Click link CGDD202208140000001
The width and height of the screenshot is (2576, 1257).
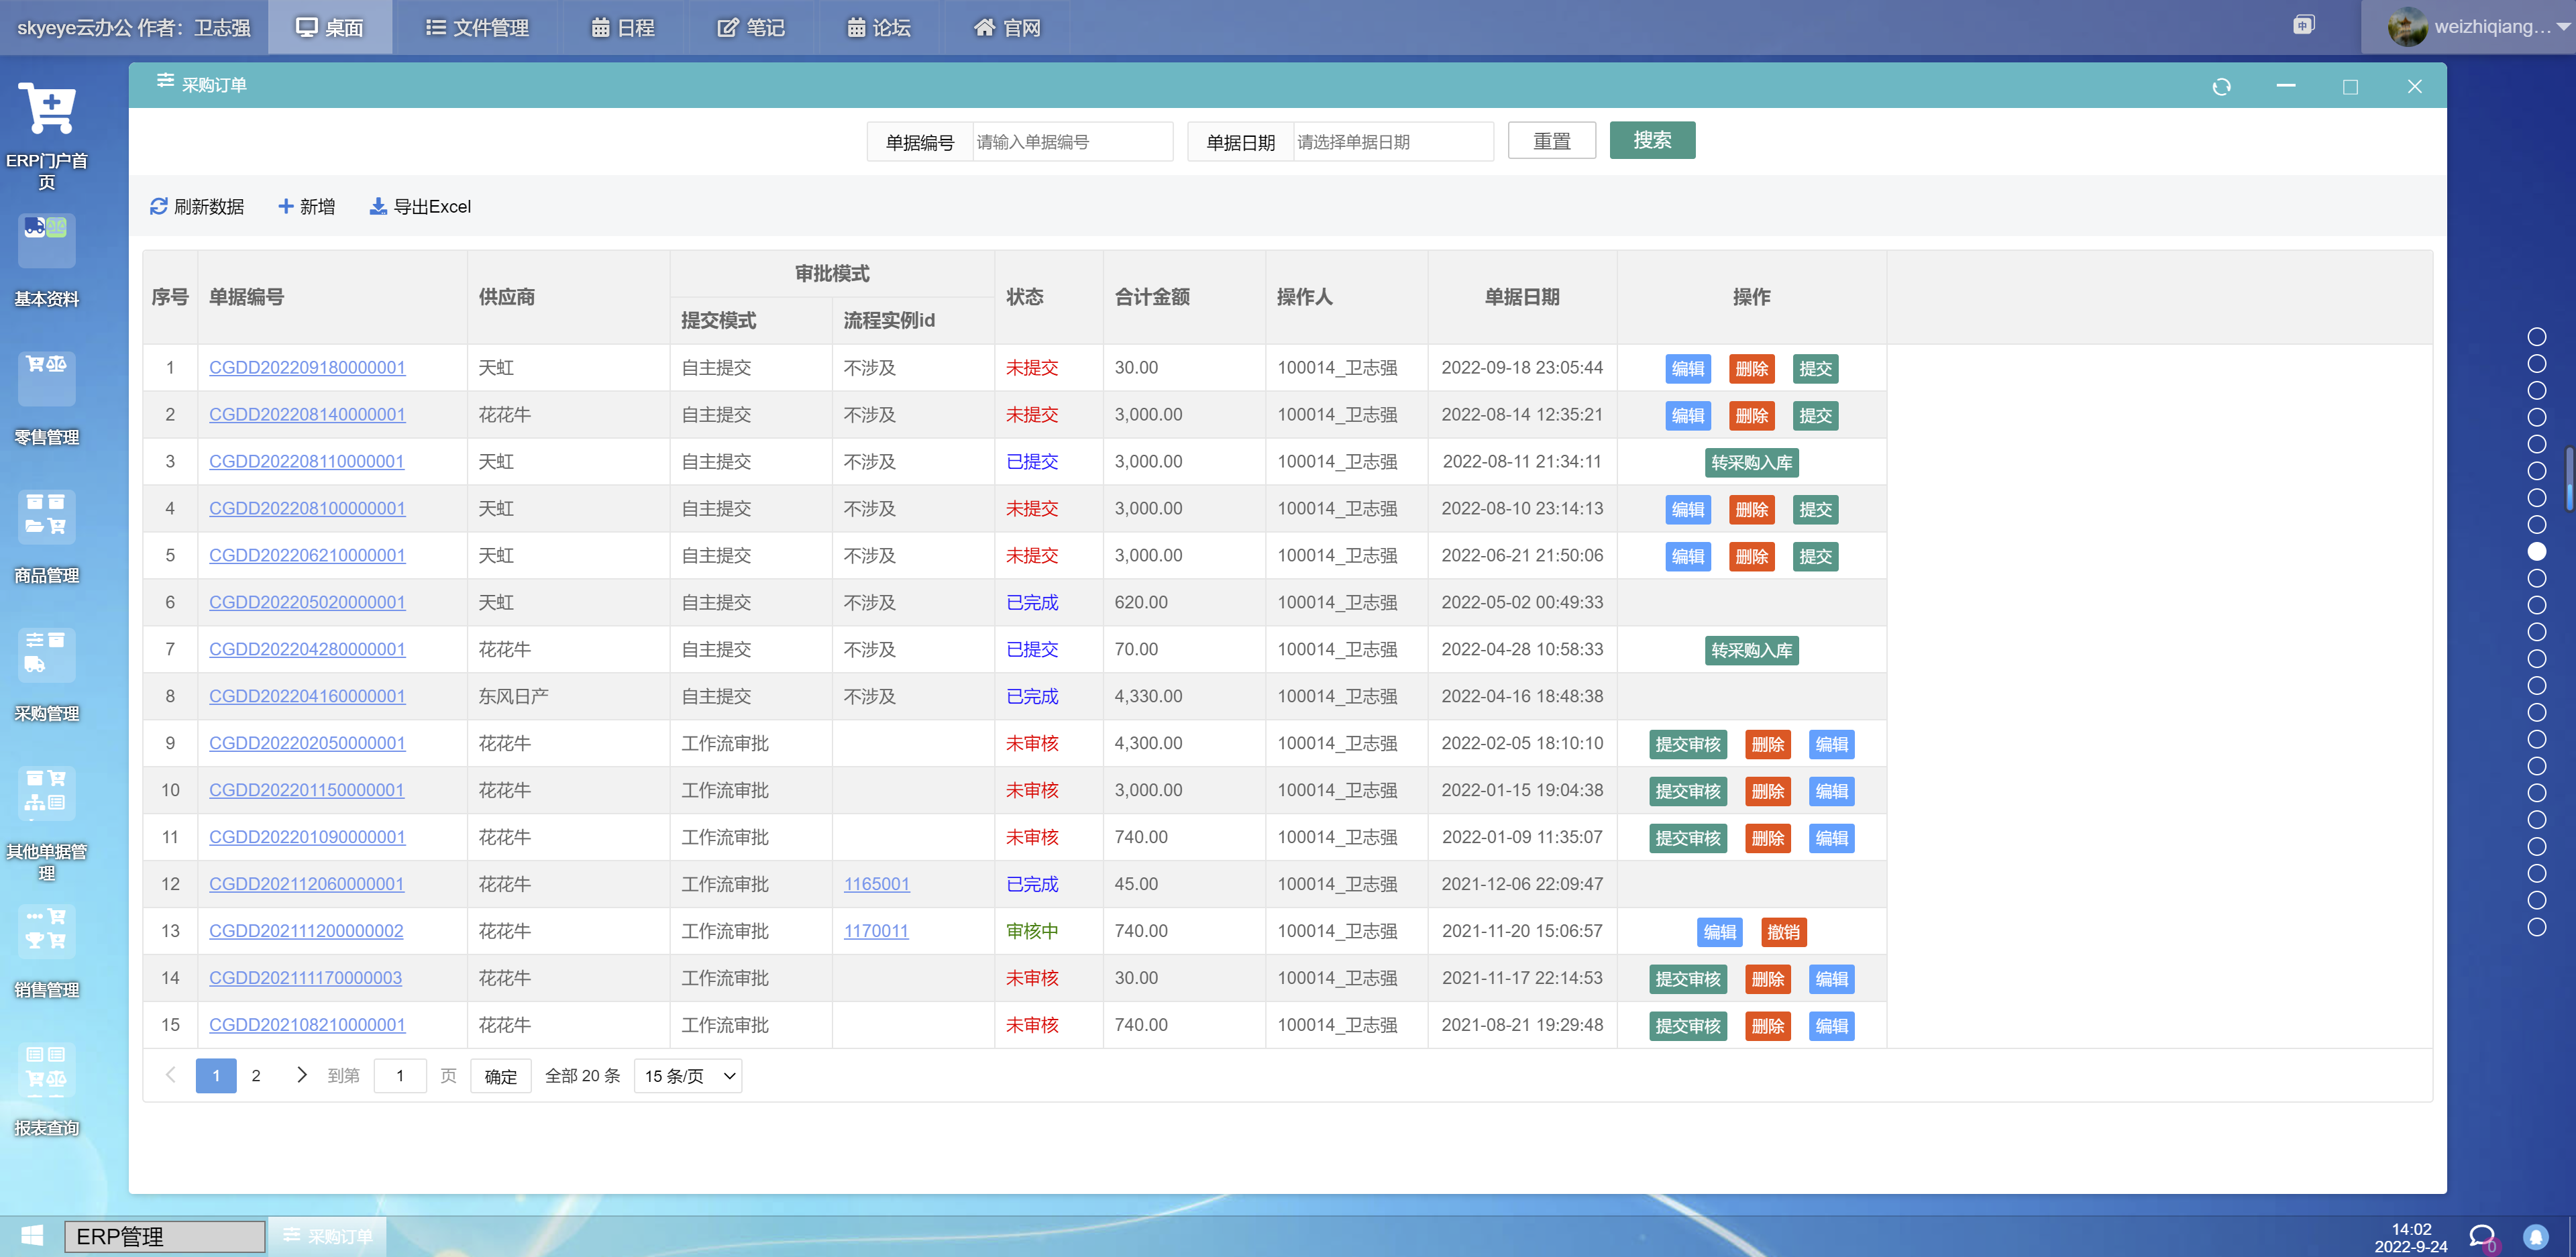coord(306,414)
